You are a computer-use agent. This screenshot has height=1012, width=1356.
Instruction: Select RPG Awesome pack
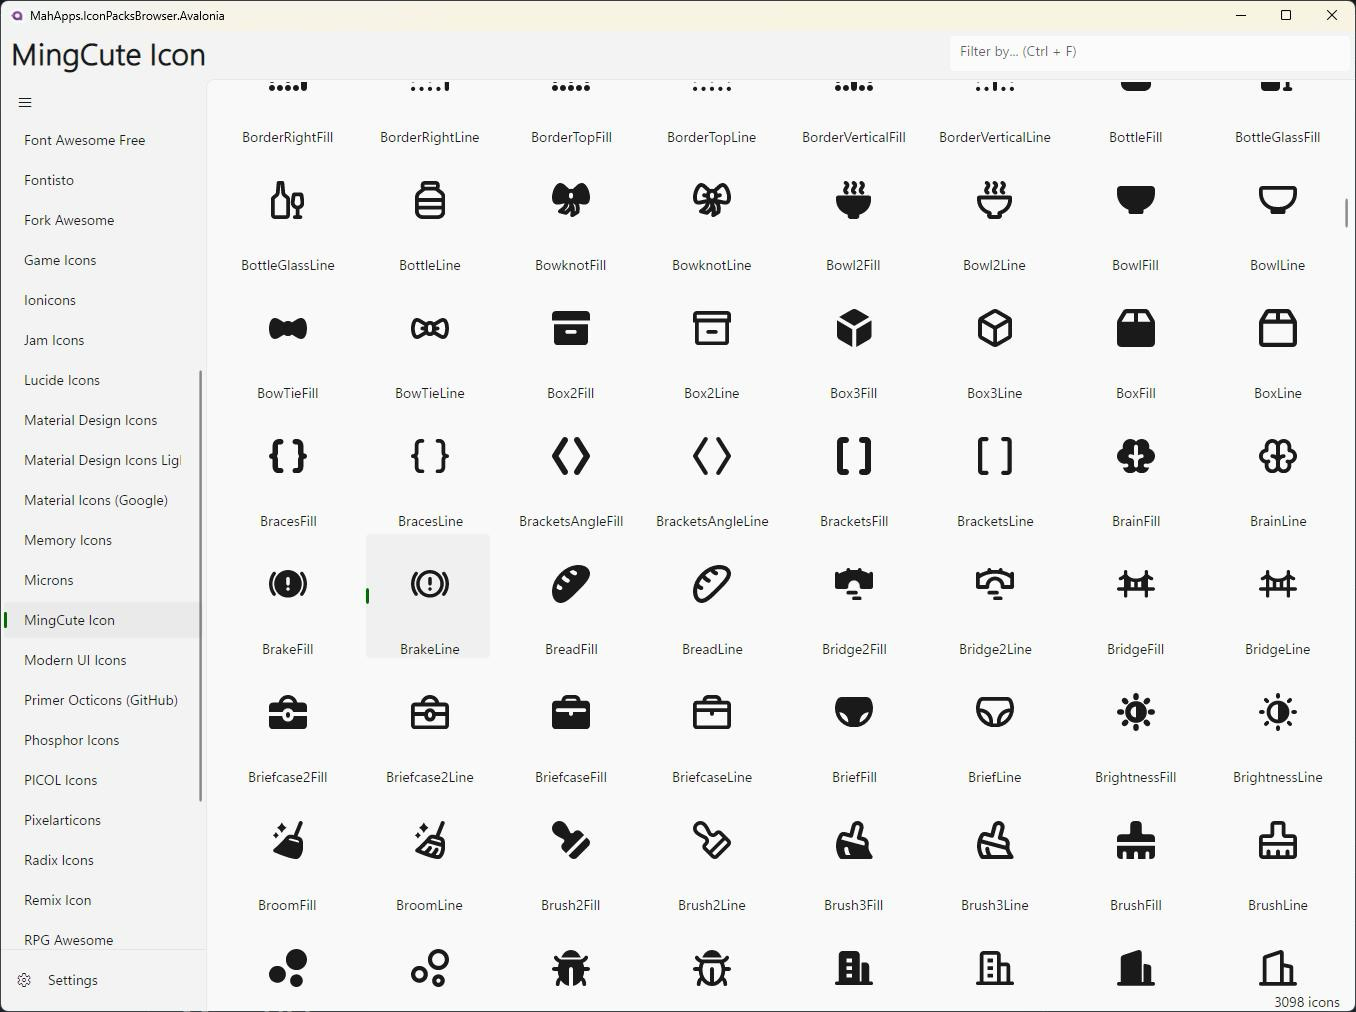pos(103,938)
